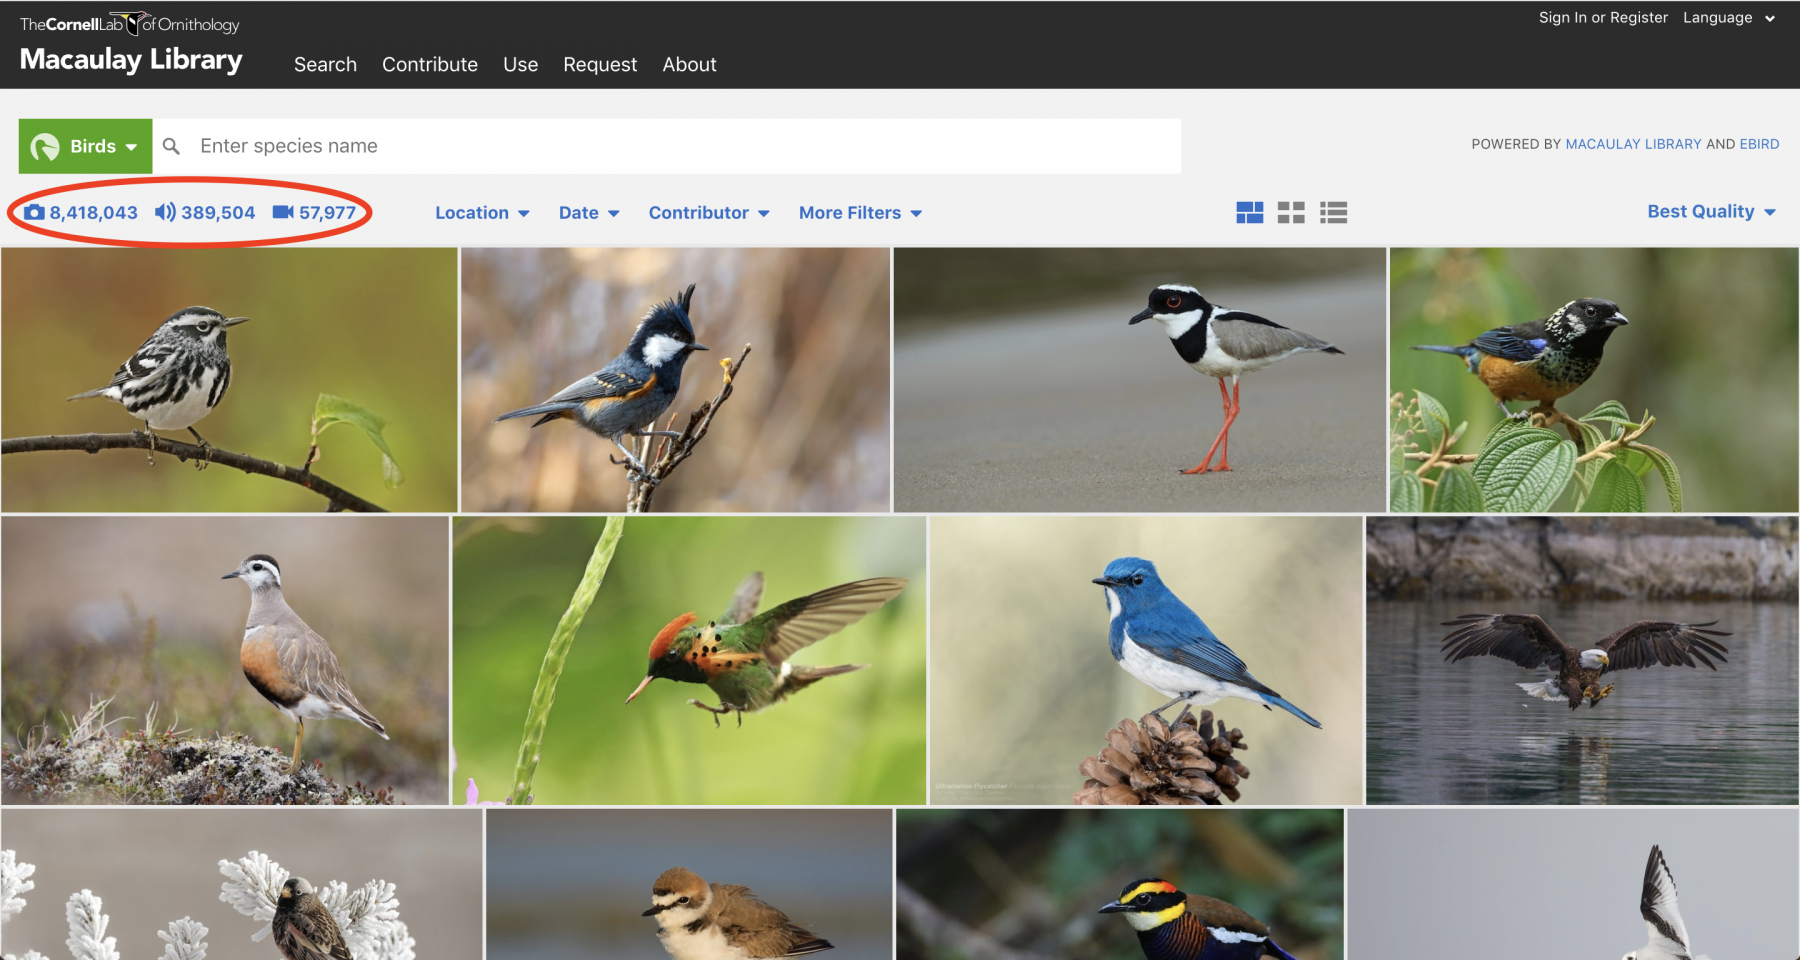Open the Birds taxon dropdown

click(86, 146)
